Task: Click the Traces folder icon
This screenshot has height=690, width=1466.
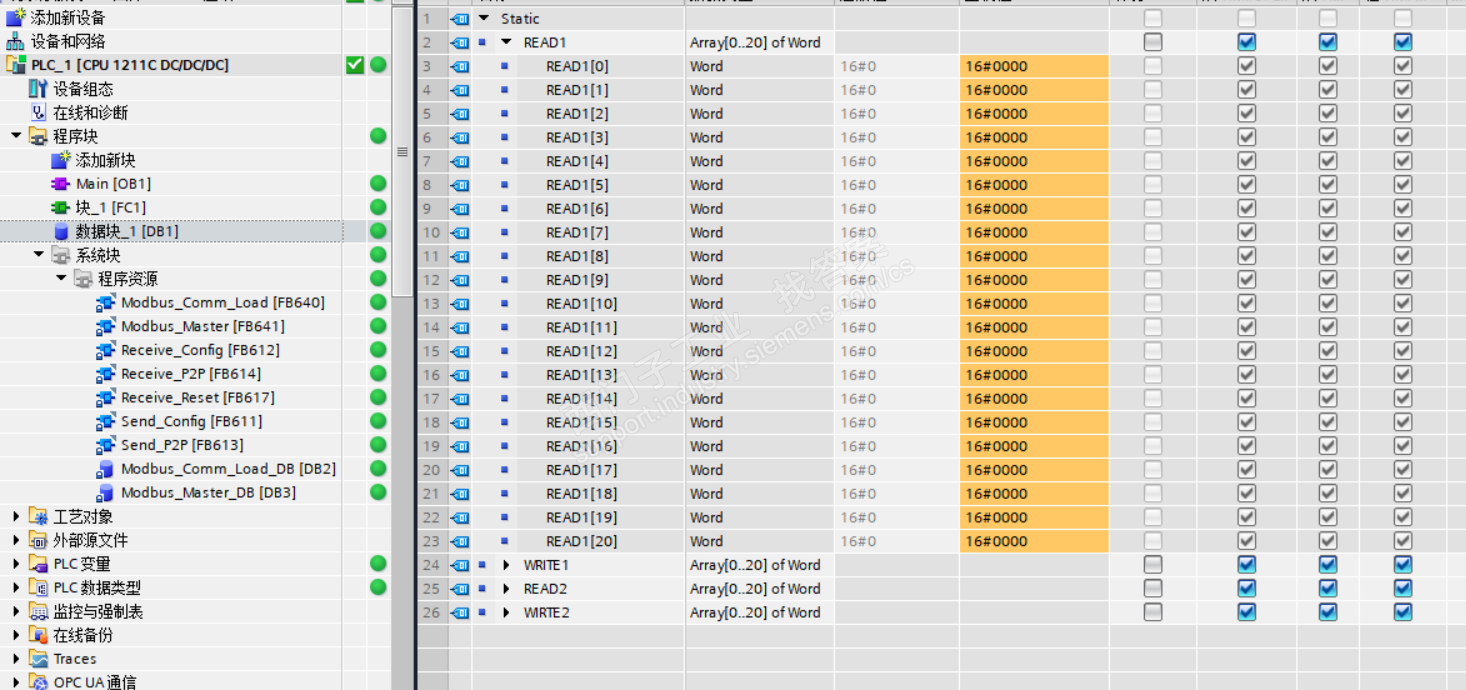Action: point(38,659)
